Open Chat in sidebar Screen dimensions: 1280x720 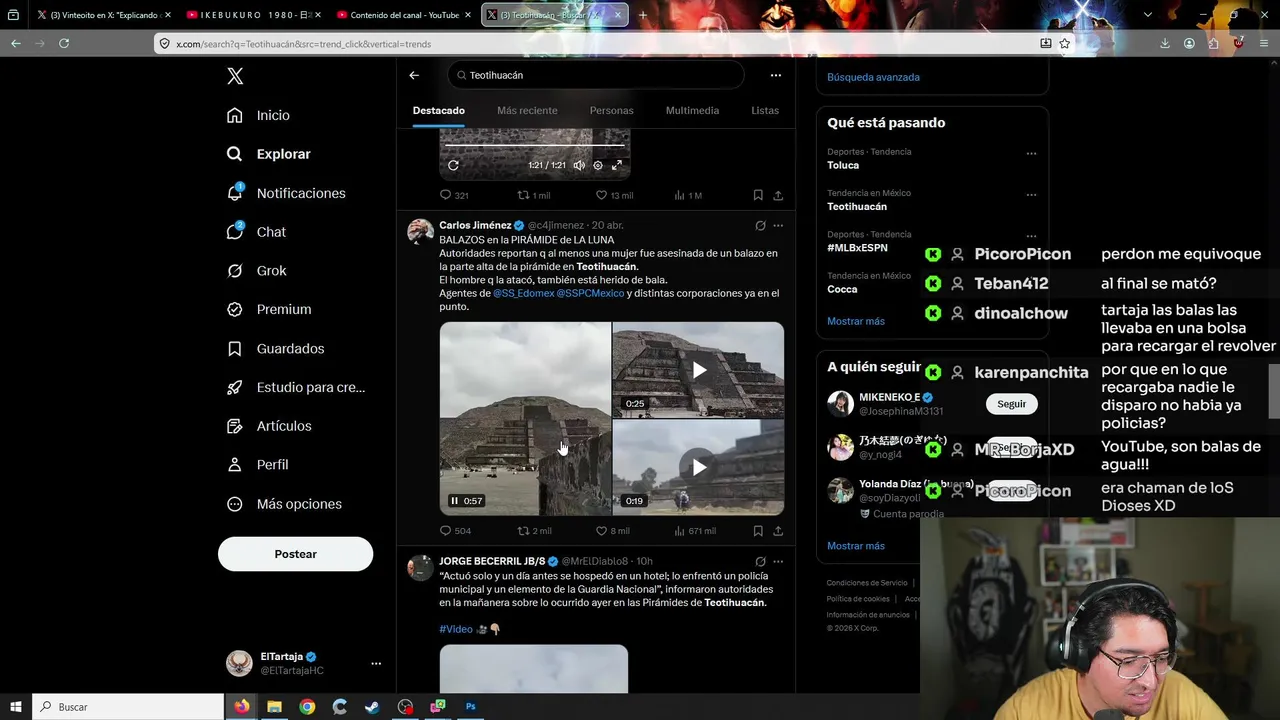256,232
